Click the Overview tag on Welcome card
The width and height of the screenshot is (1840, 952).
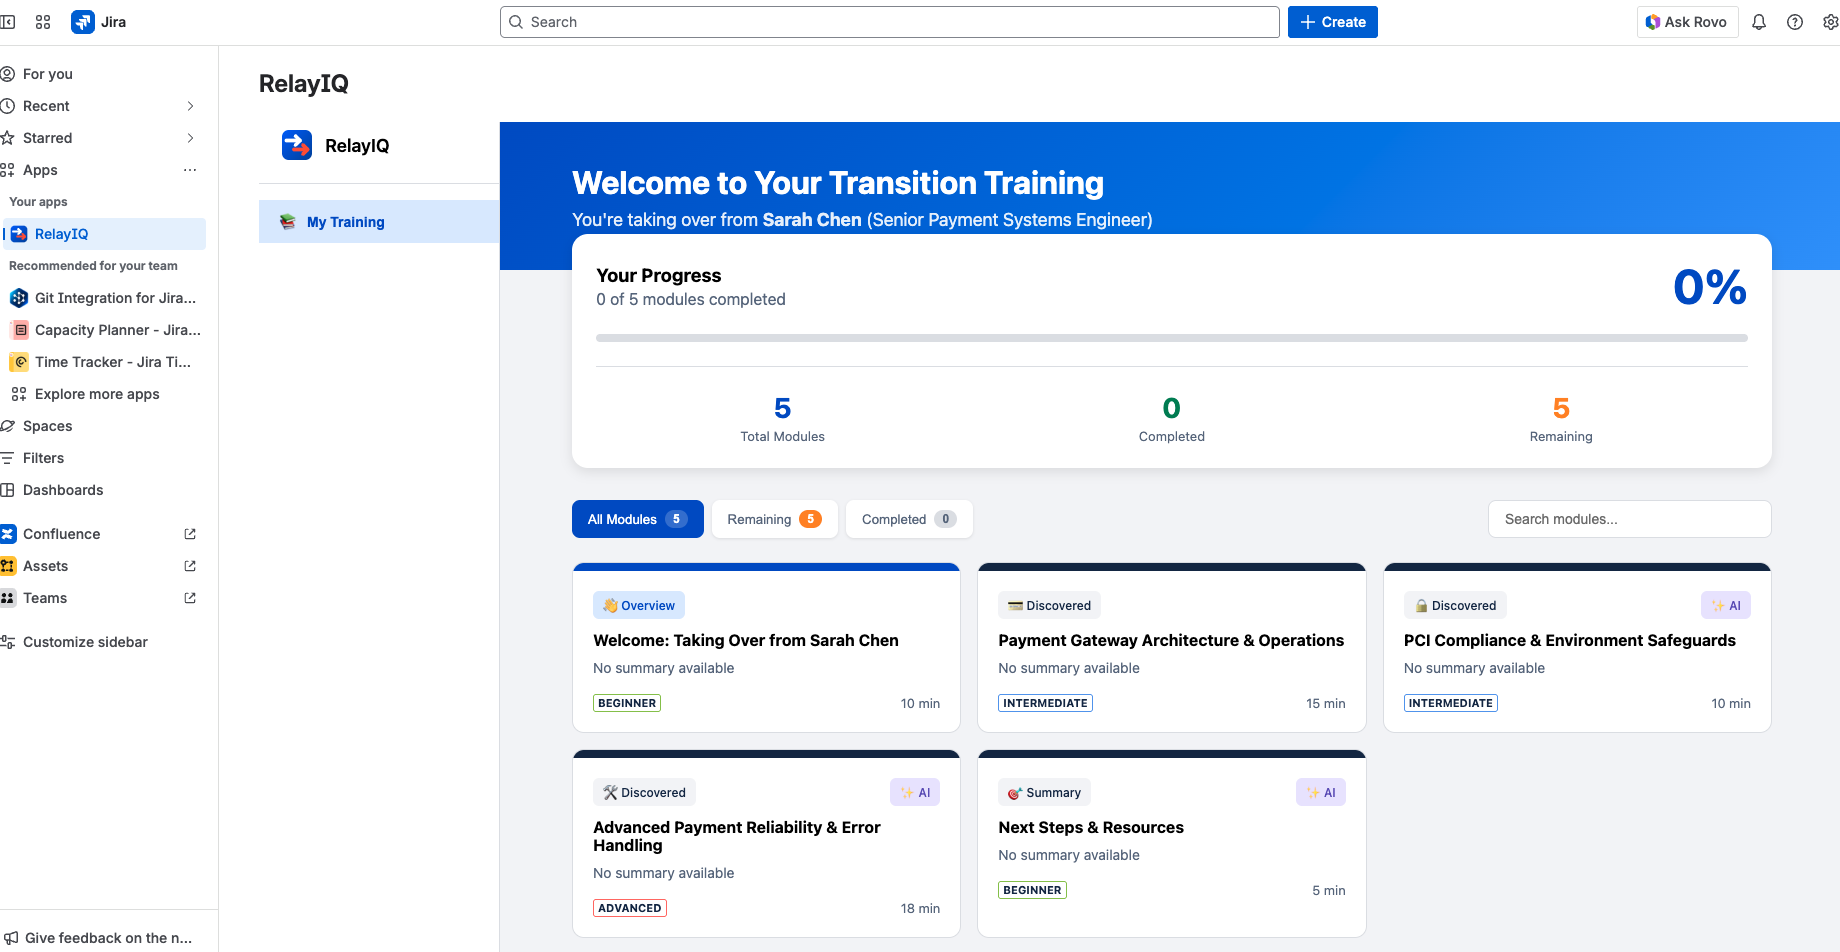point(639,605)
